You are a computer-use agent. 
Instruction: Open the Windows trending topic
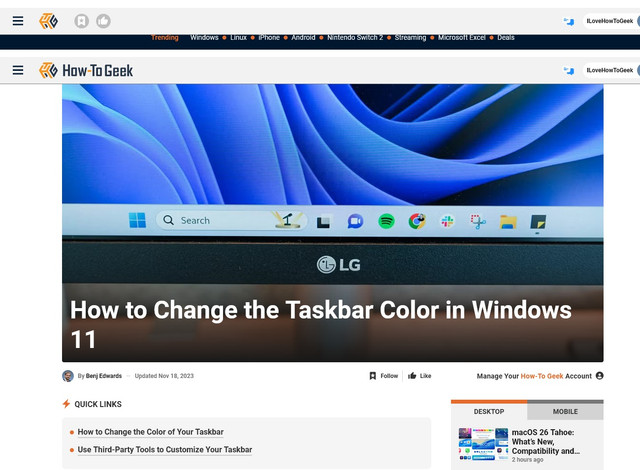[204, 38]
